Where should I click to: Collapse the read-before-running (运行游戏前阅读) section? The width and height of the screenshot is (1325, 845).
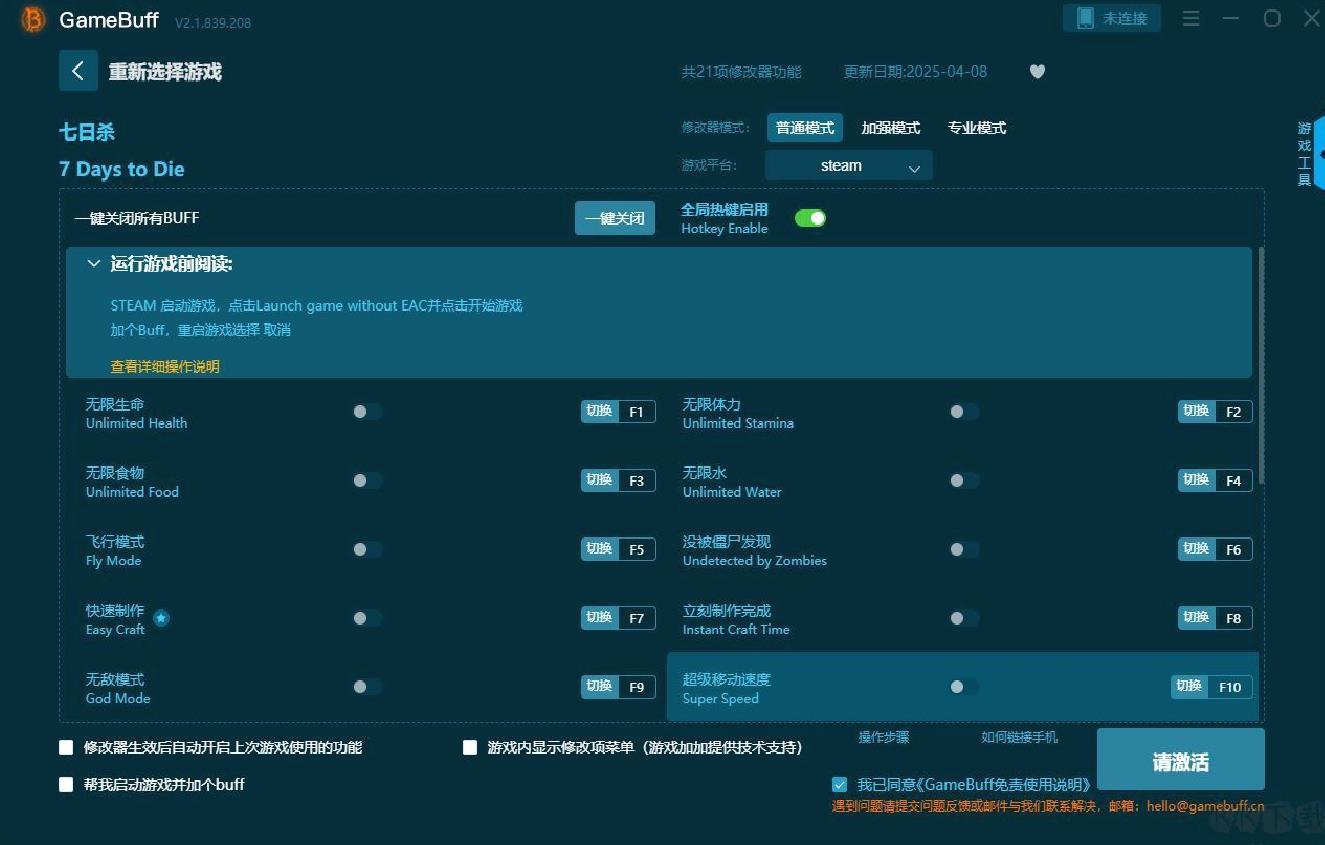pyautogui.click(x=94, y=264)
